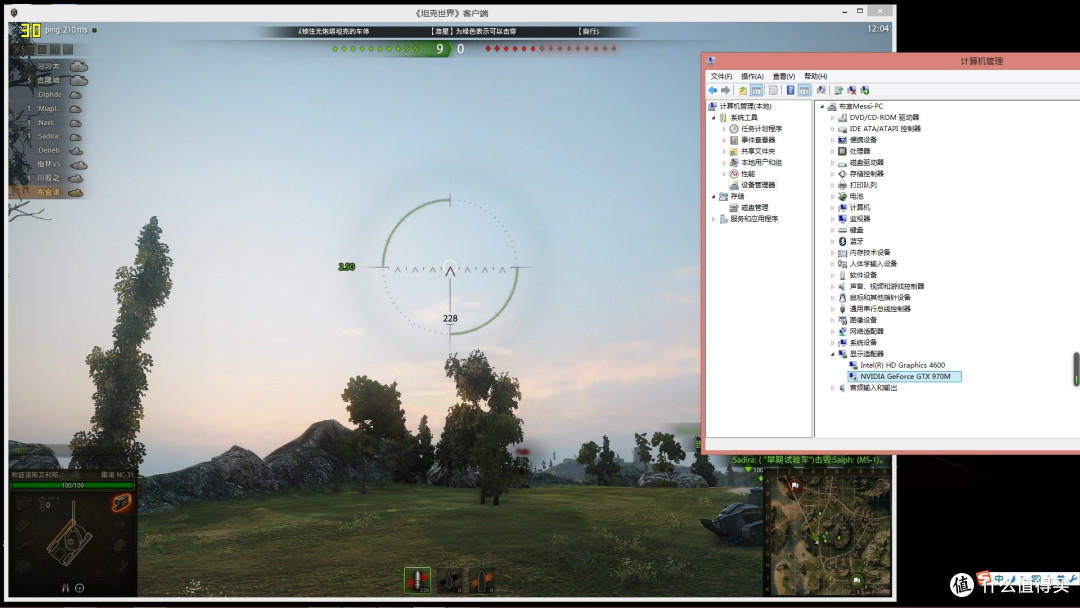Image resolution: width=1080 pixels, height=608 pixels.
Task: Select the third shell ammo slot in game
Action: pyautogui.click(x=481, y=580)
